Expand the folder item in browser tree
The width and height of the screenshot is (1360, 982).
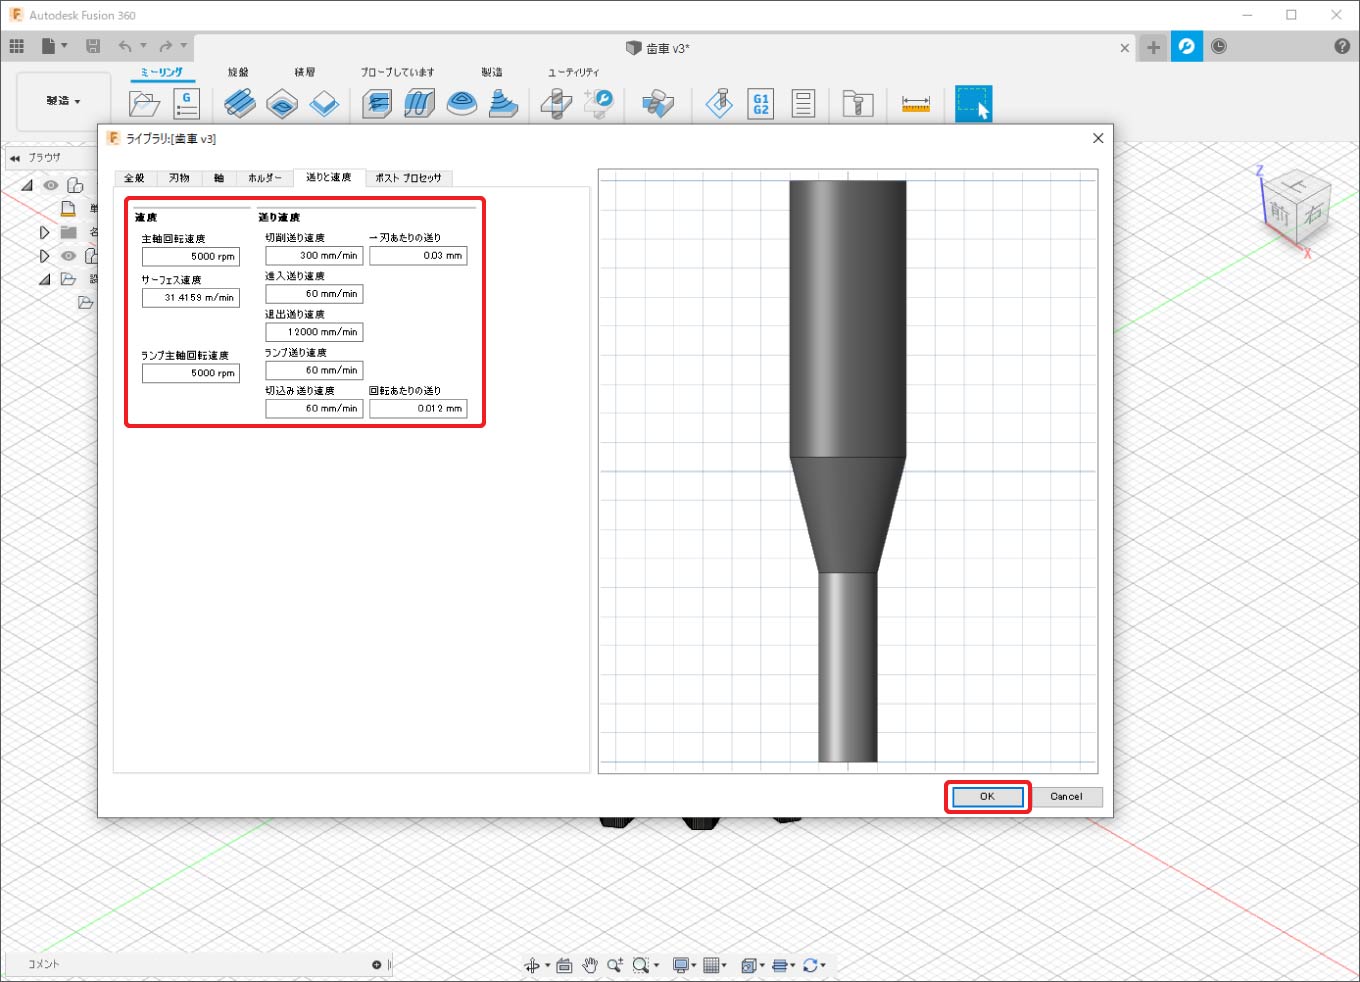pyautogui.click(x=44, y=232)
